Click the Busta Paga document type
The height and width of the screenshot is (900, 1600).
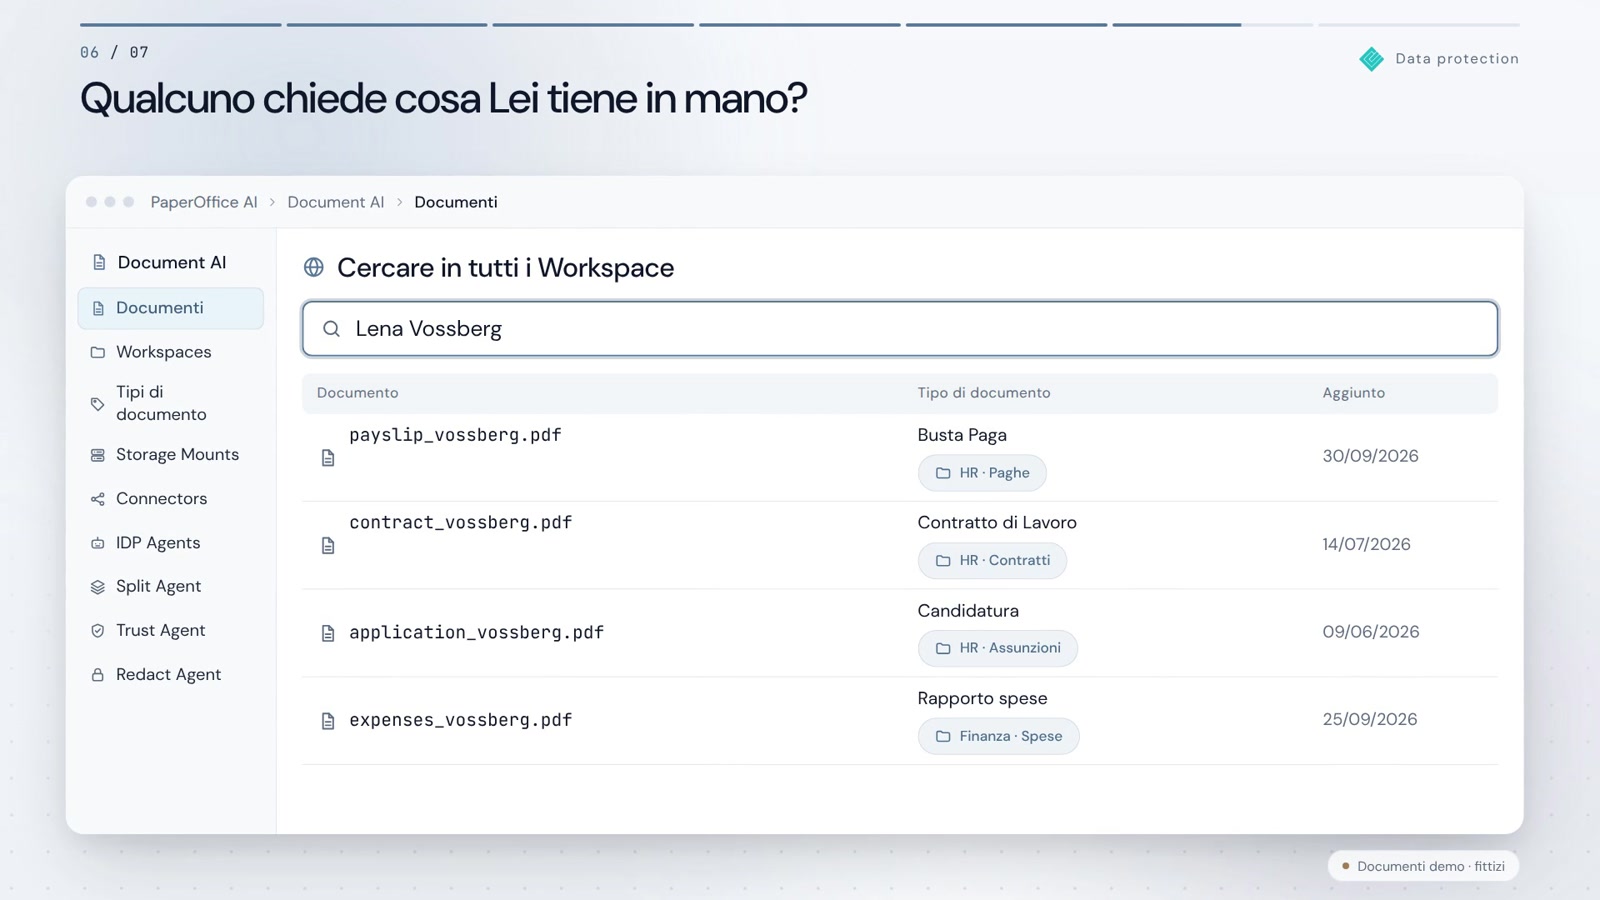[962, 435]
